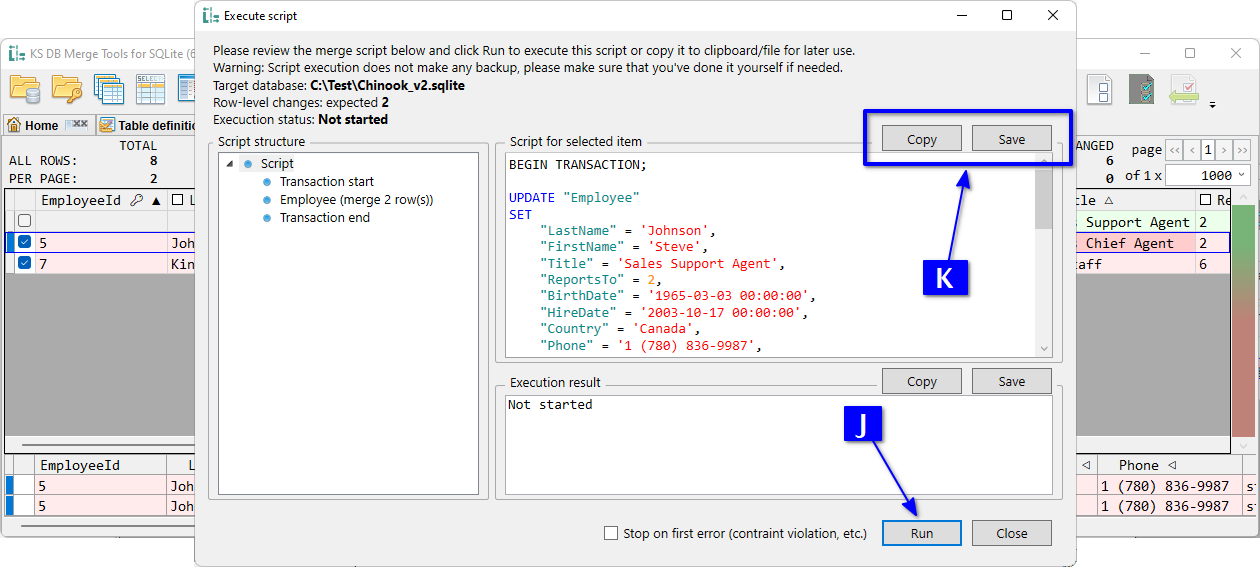Click the BEGIN TRANSACTION; line in script
This screenshot has width=1260, height=567.
(x=578, y=164)
